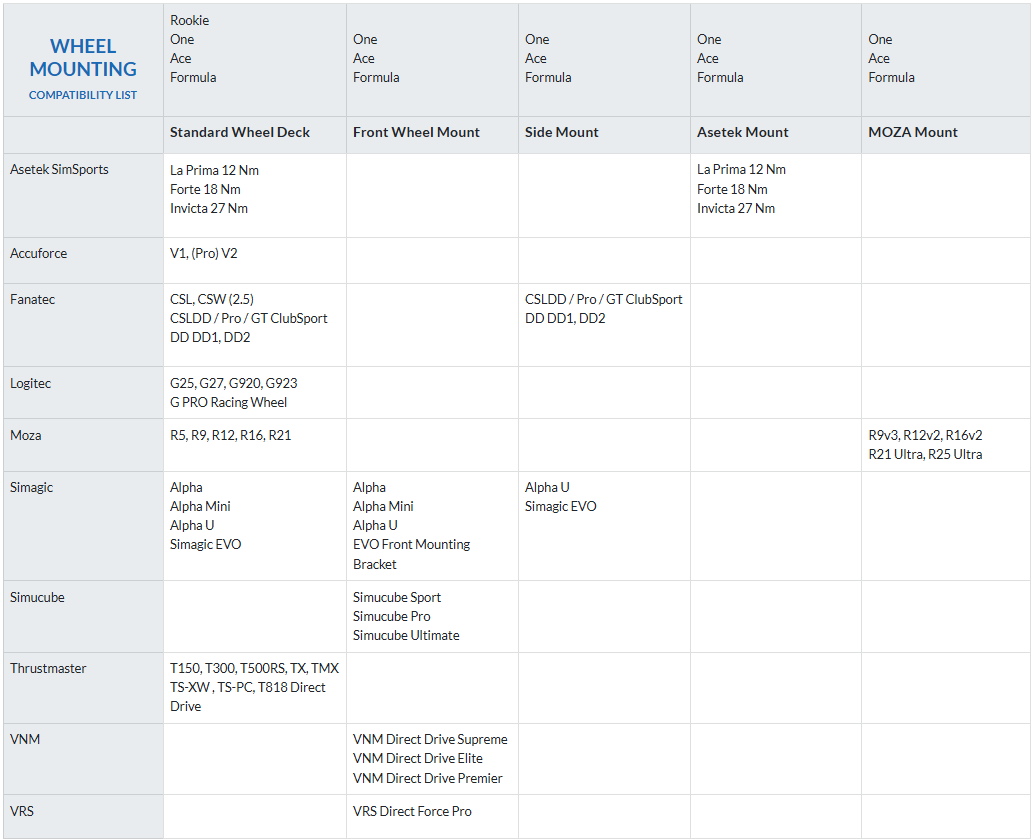This screenshot has width=1033, height=840.
Task: Click the VNM row label
Action: (x=25, y=739)
